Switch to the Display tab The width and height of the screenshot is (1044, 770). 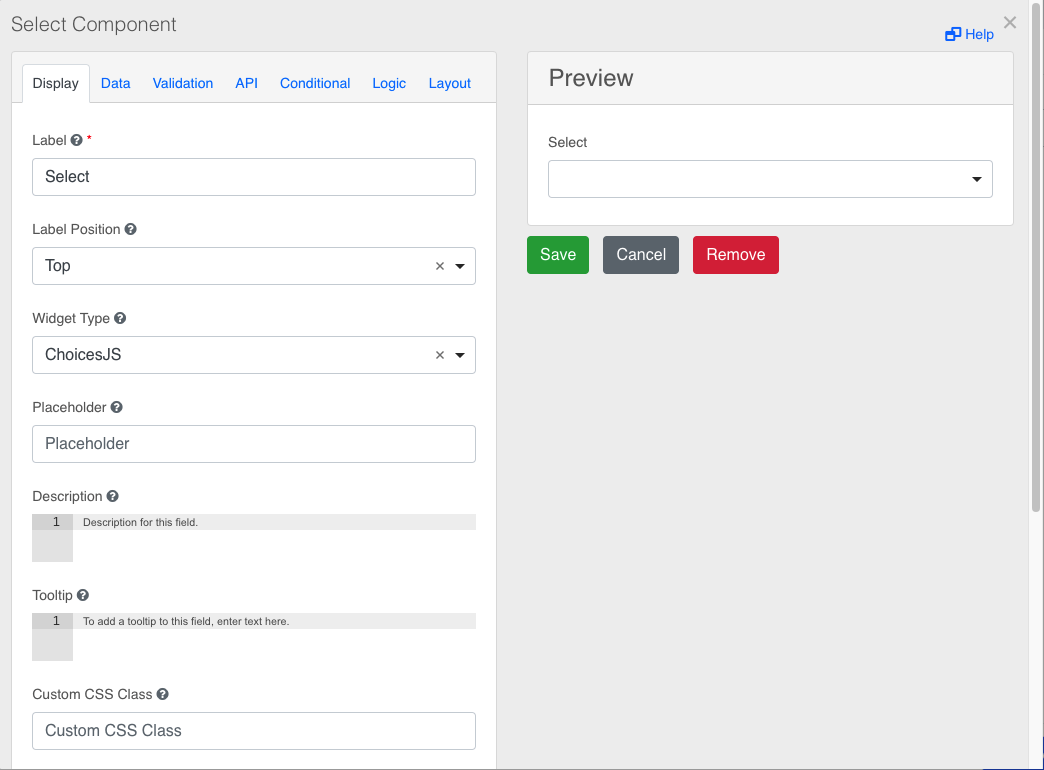coord(56,83)
